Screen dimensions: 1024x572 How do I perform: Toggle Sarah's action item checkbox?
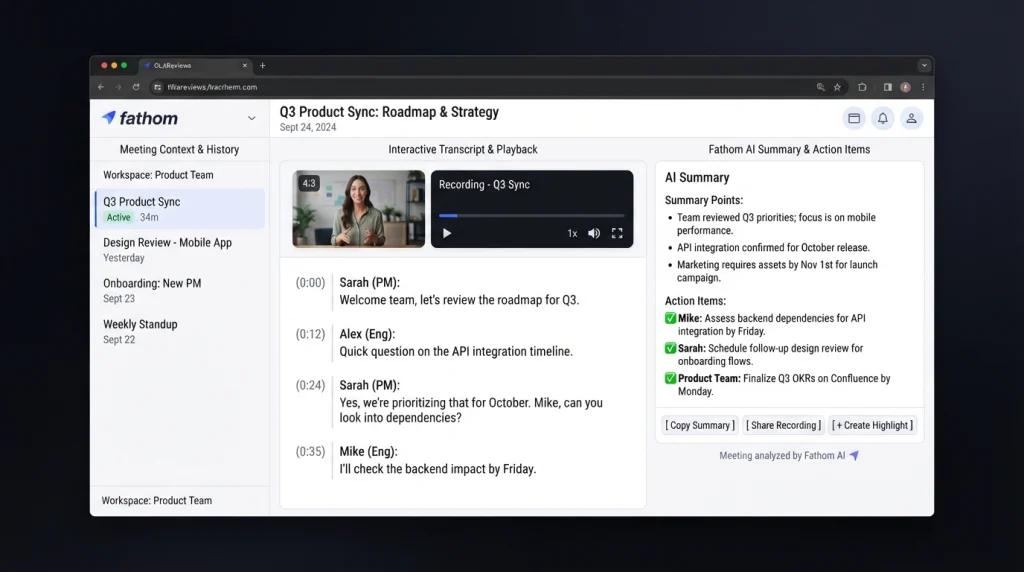670,348
